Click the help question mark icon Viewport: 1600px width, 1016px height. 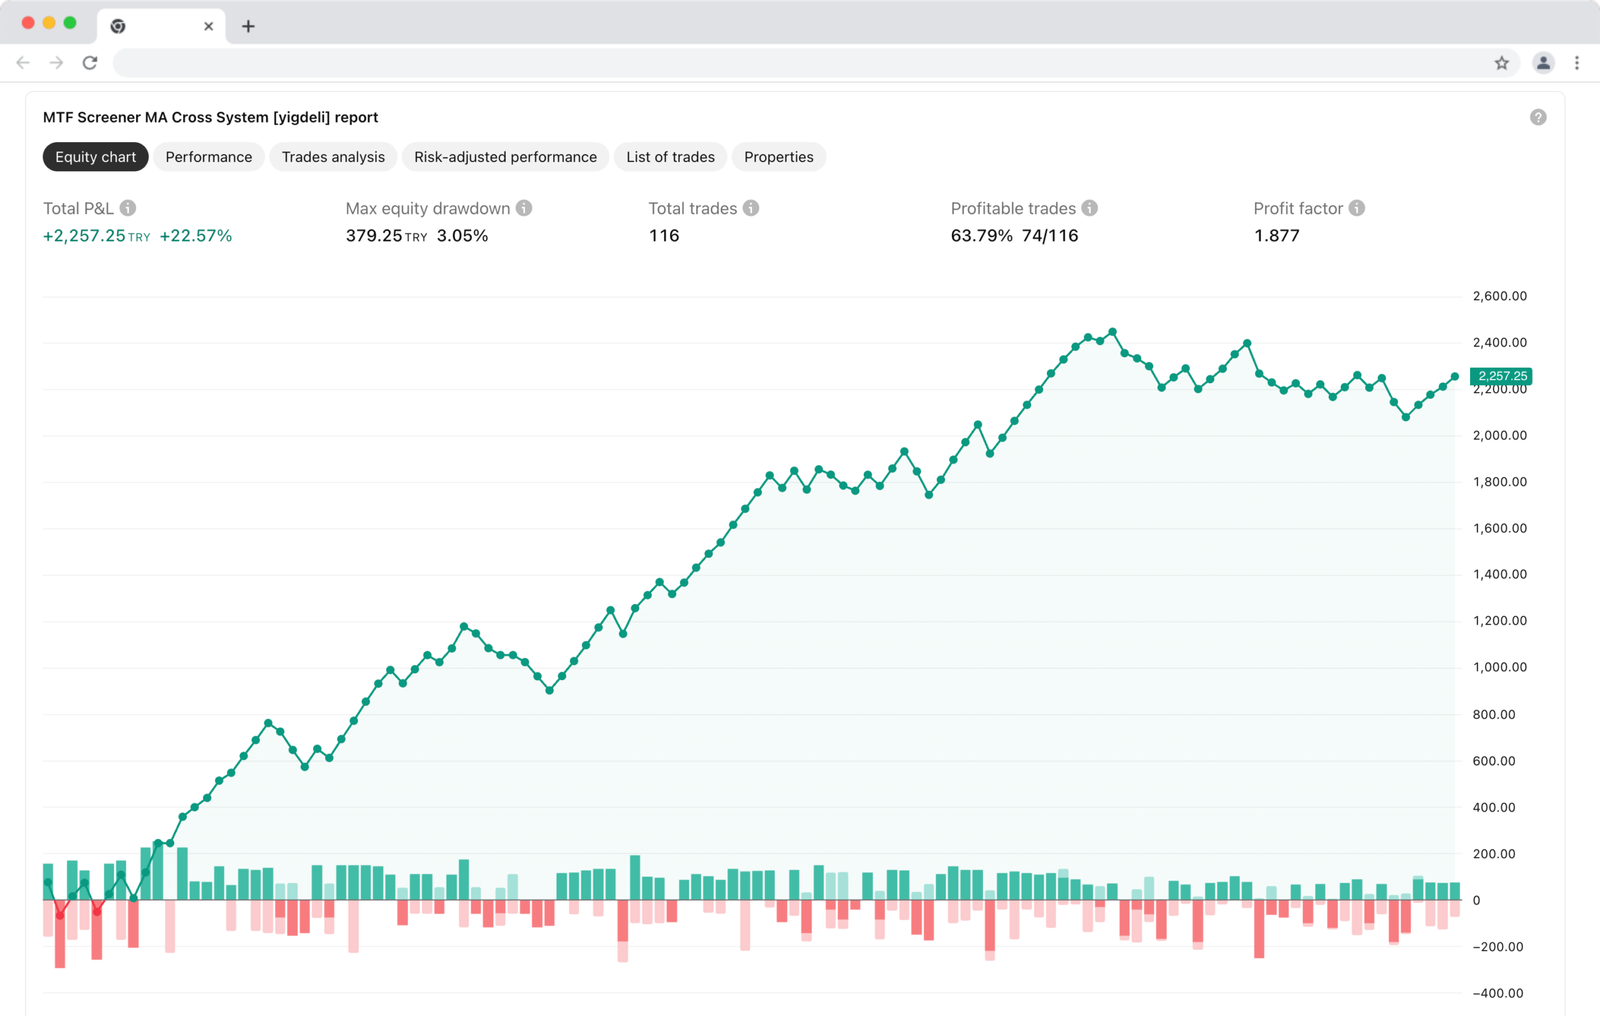pos(1538,117)
